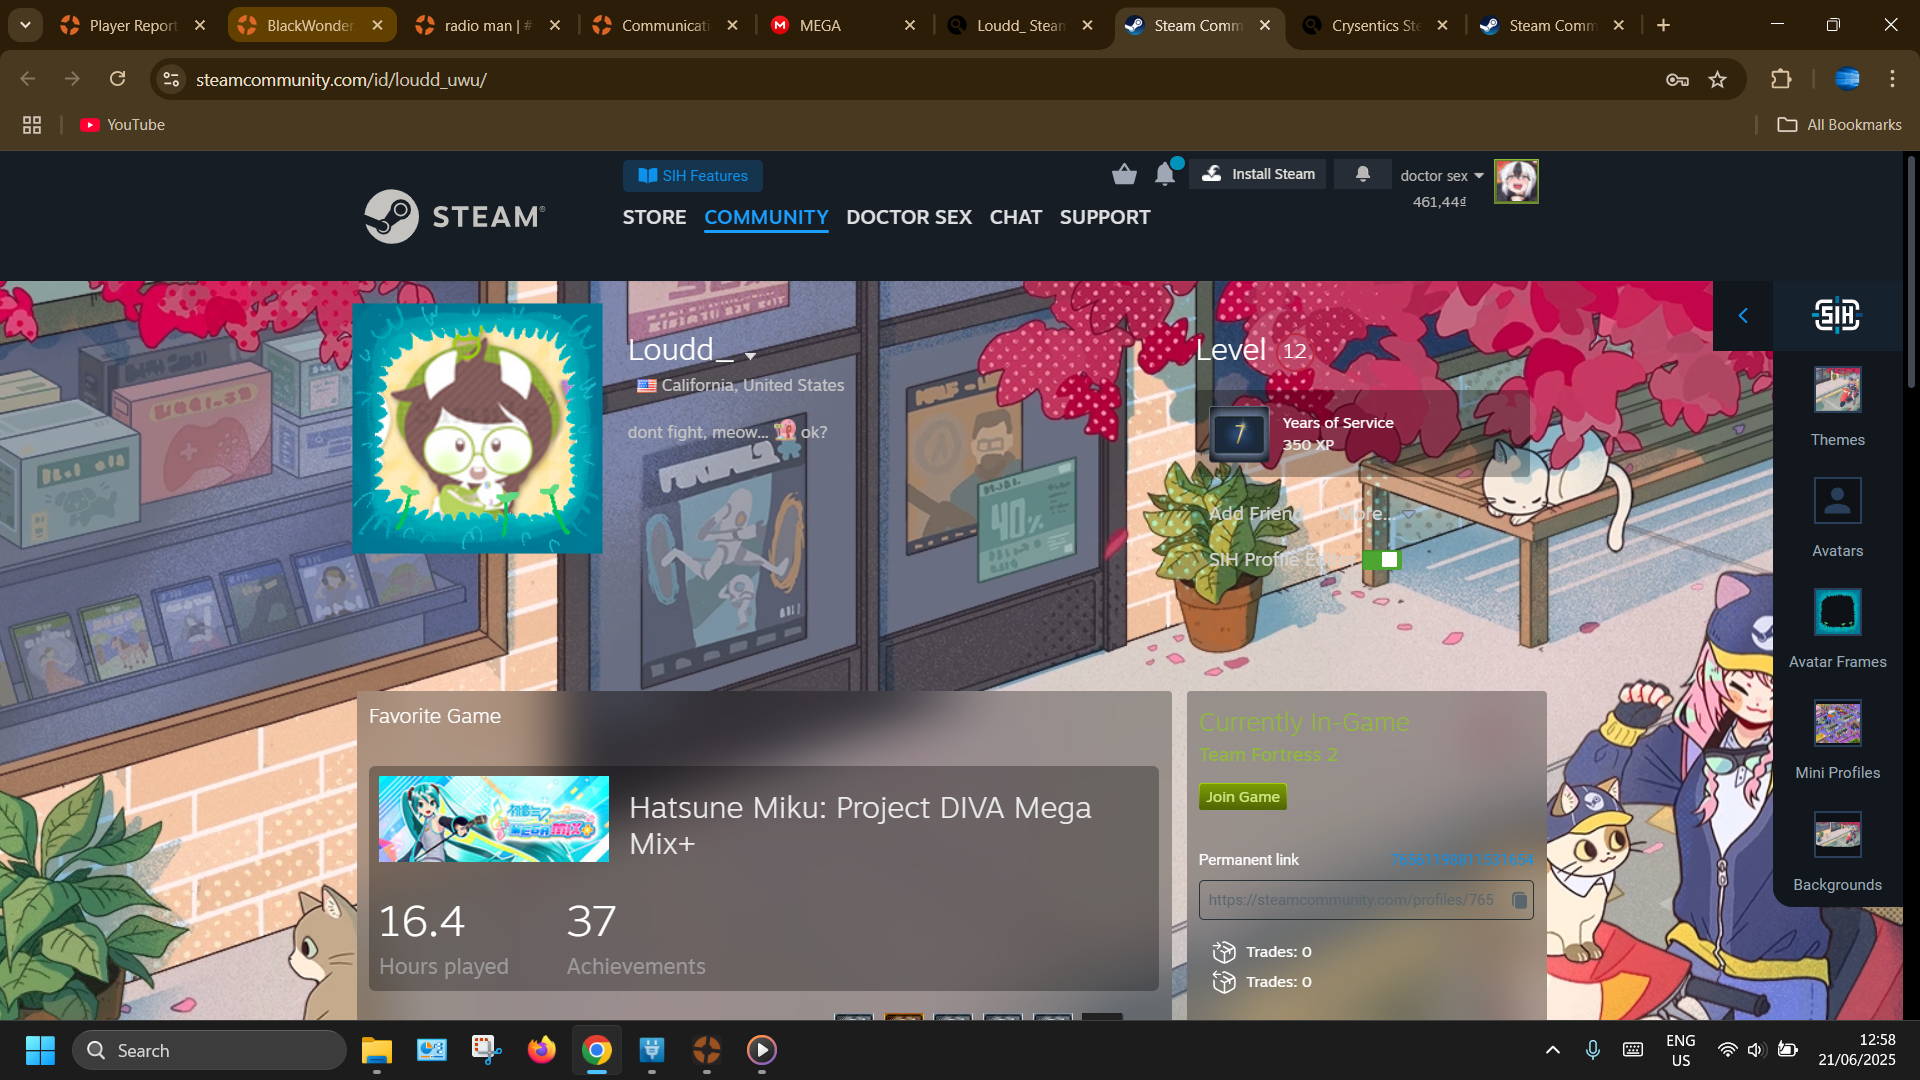This screenshot has height=1080, width=1920.
Task: Open the Chrome profile avatar
Action: (1847, 79)
